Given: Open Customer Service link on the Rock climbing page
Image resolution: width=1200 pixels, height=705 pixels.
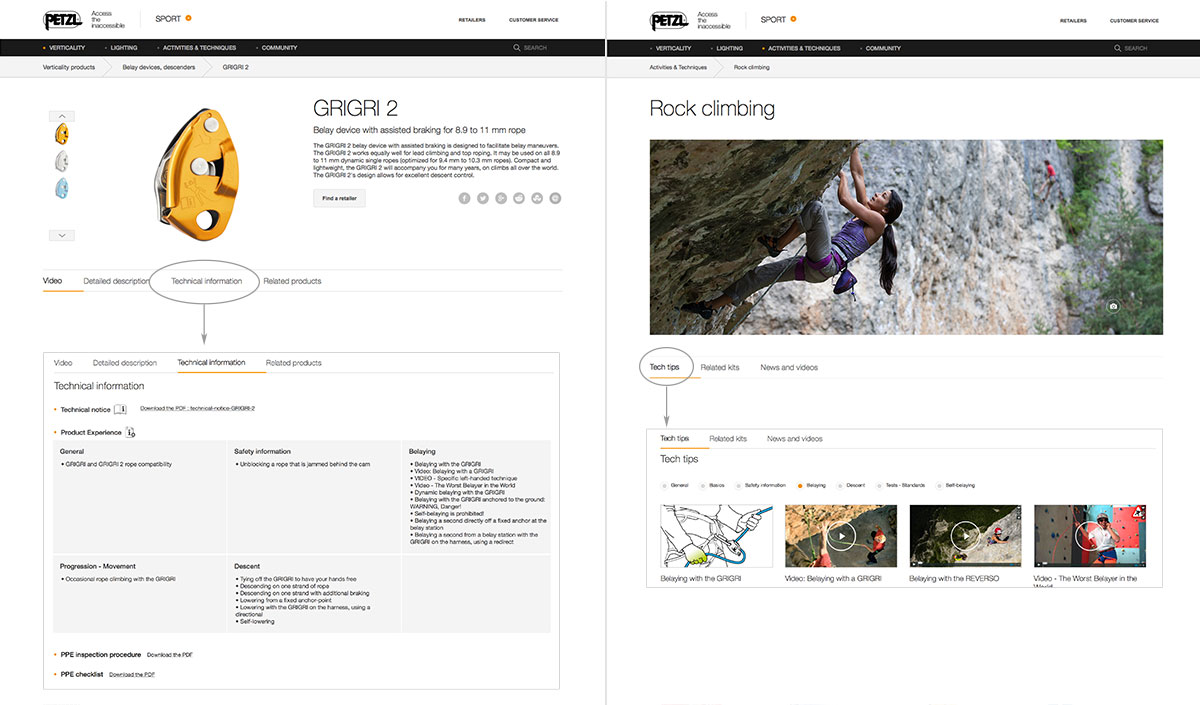Looking at the screenshot, I should 1135,20.
